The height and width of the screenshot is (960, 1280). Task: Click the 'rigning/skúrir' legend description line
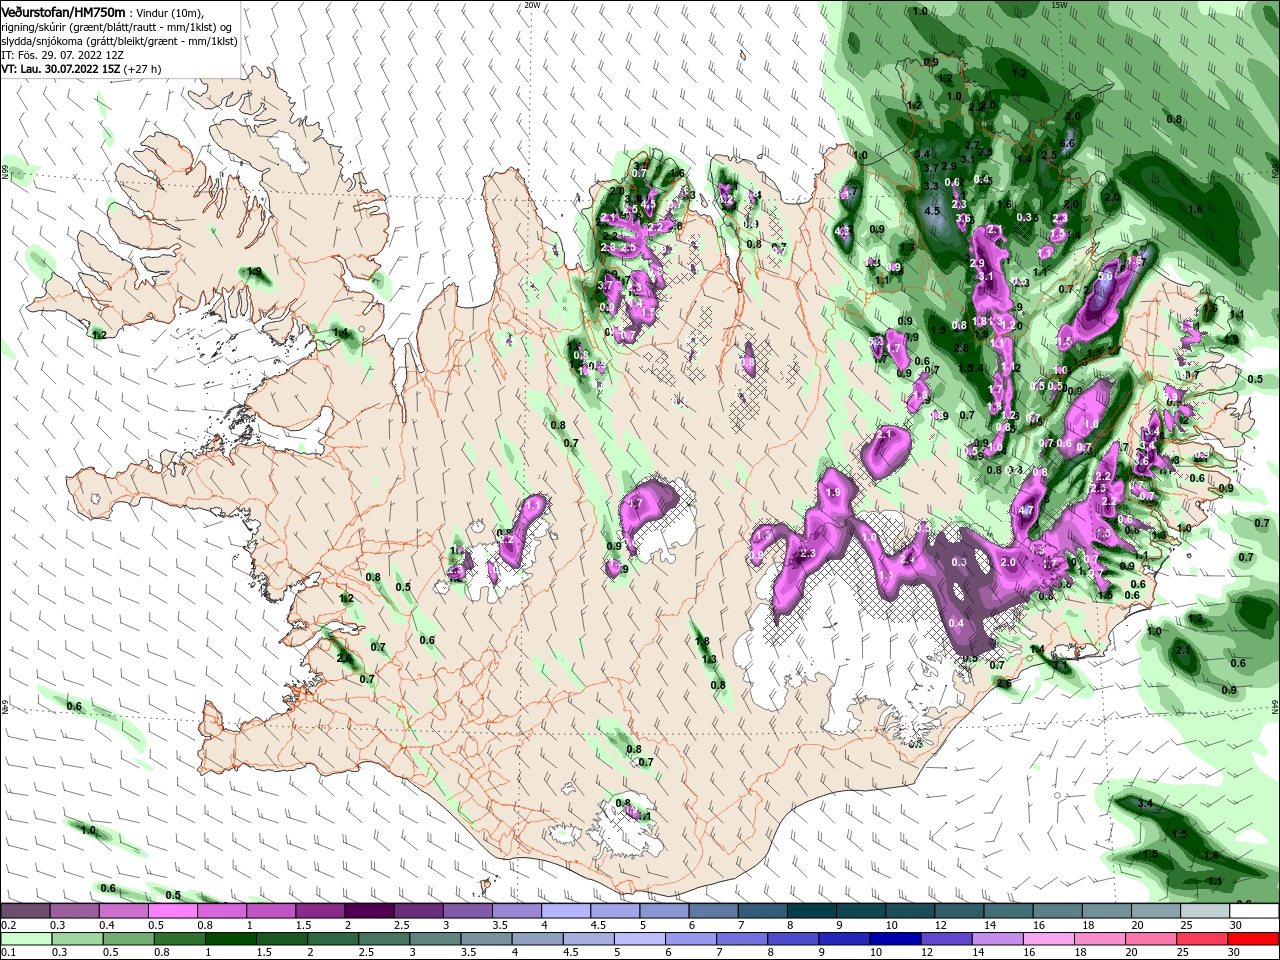point(117,27)
